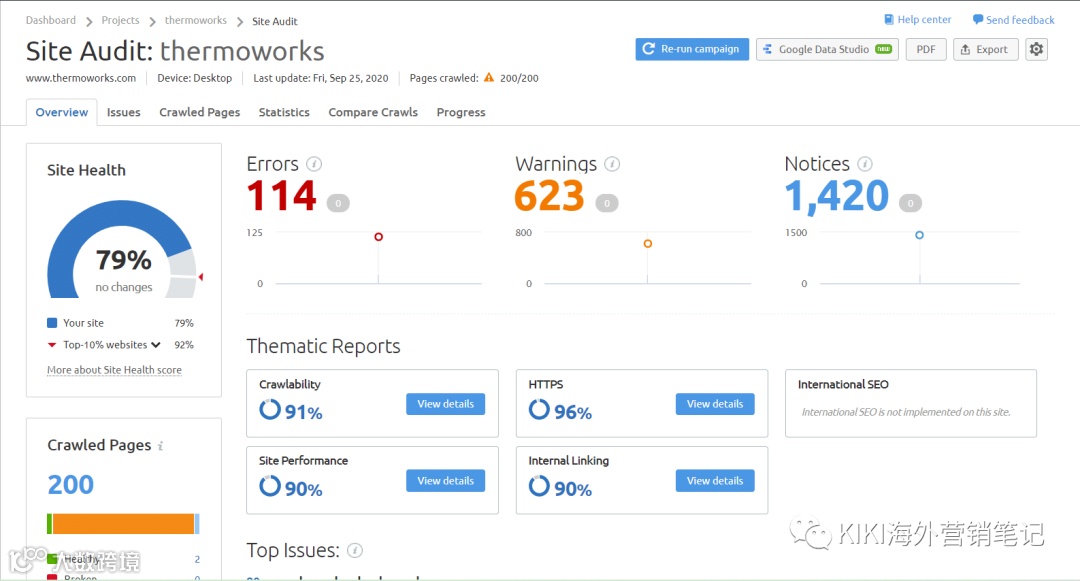Click the Errors info icon

coord(314,164)
